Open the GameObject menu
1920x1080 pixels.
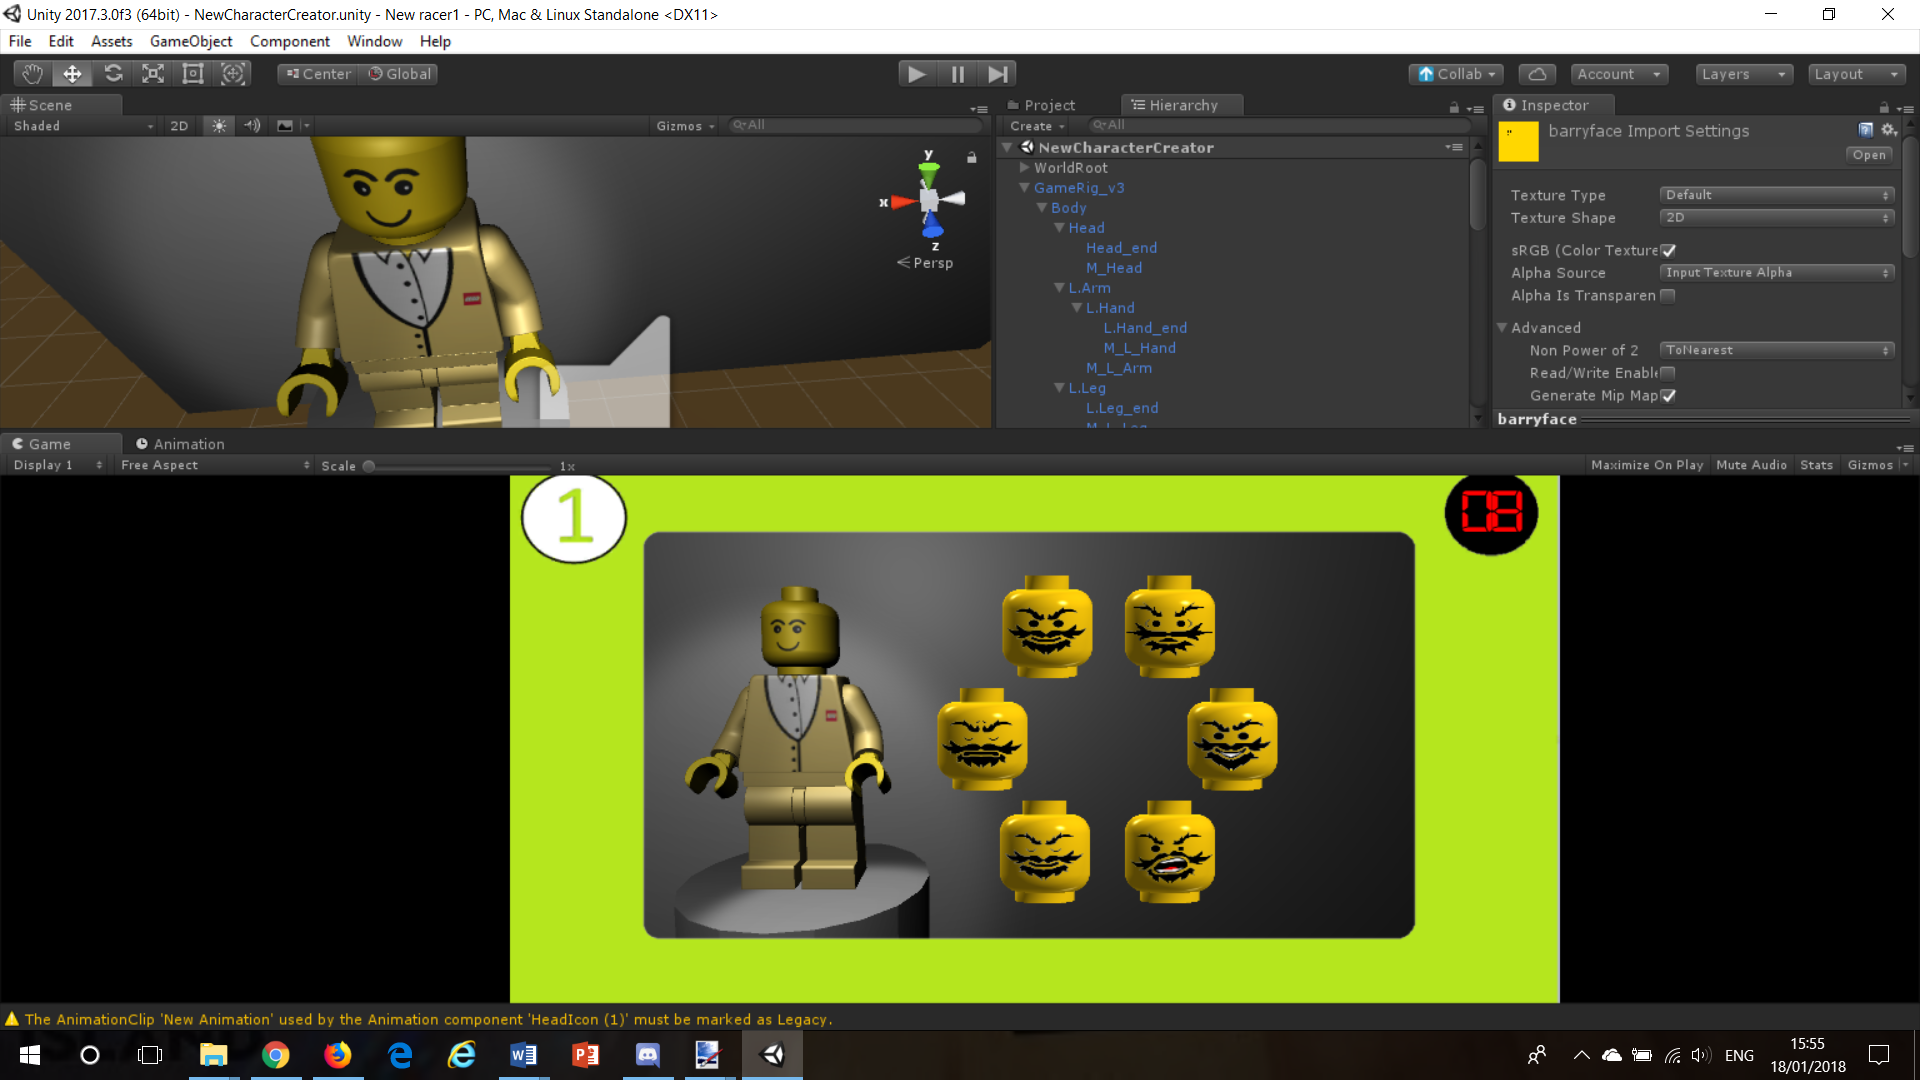tap(191, 41)
